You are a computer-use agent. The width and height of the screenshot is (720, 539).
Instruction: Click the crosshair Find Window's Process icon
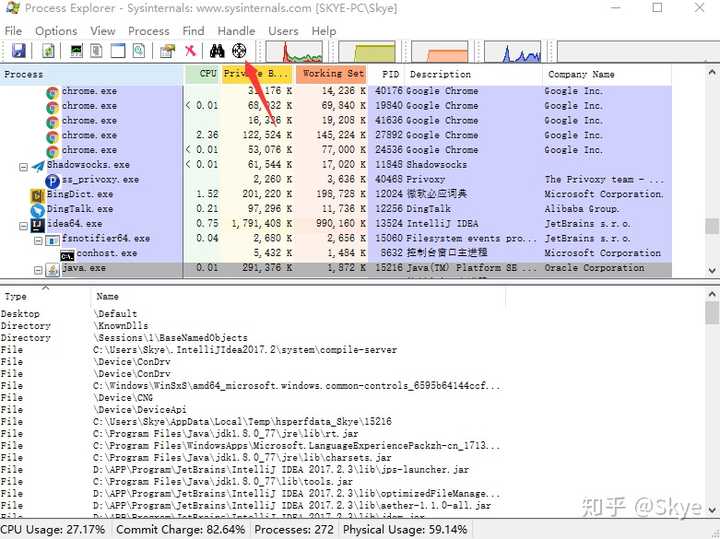239,51
